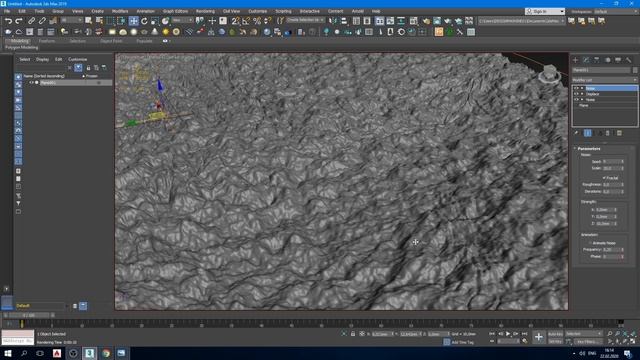Open Windows Start menu
Image resolution: width=640 pixels, height=360 pixels.
click(x=7, y=353)
